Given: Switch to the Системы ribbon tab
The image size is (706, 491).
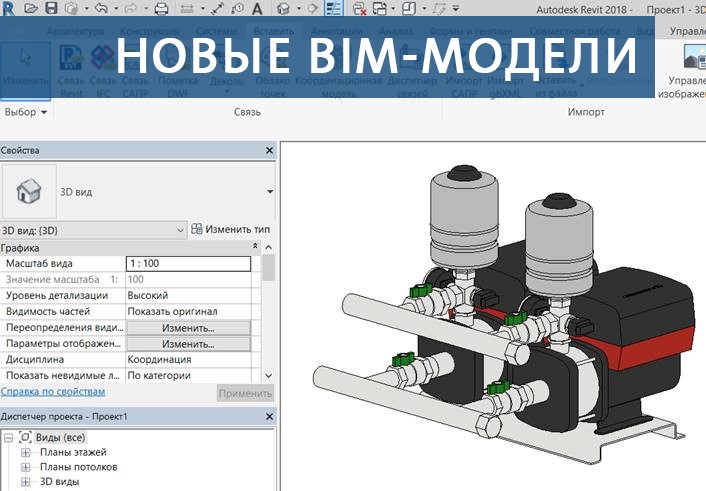Looking at the screenshot, I should (x=216, y=31).
